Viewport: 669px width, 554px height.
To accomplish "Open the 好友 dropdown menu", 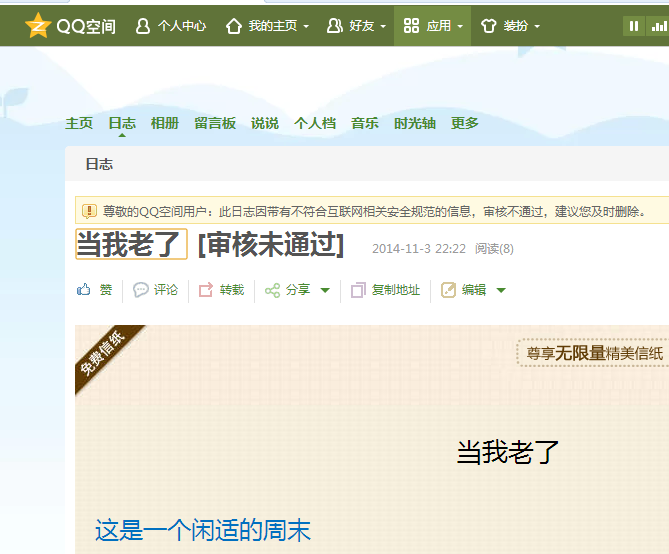I will 351,26.
